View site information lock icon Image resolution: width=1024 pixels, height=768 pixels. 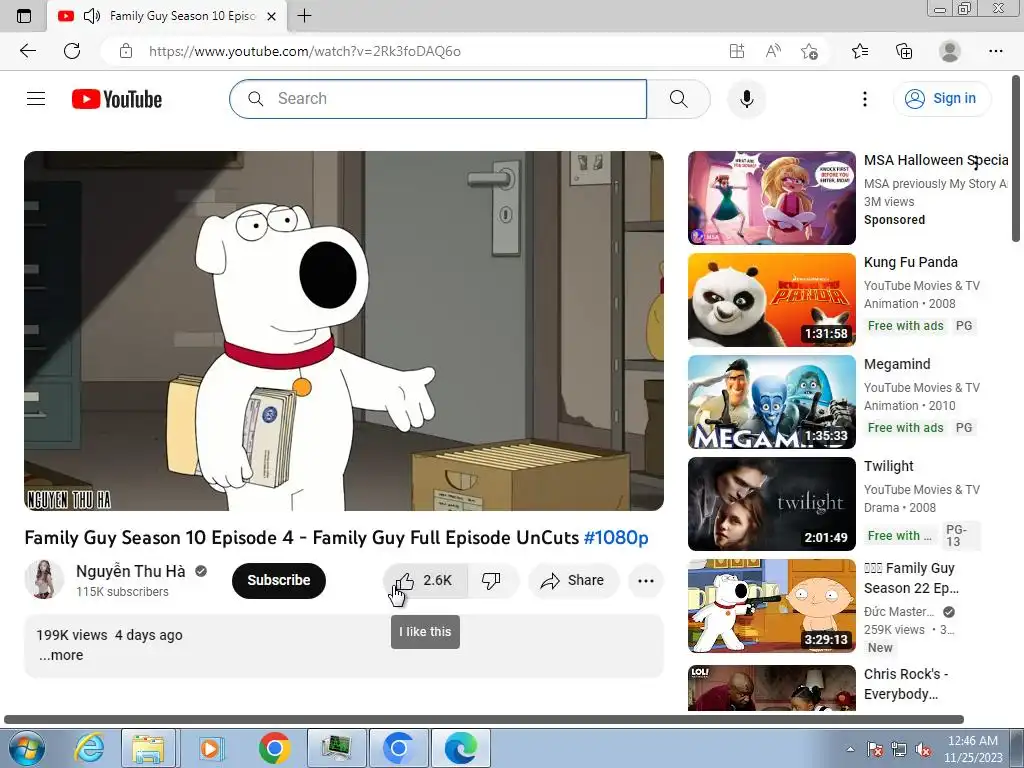[x=125, y=51]
